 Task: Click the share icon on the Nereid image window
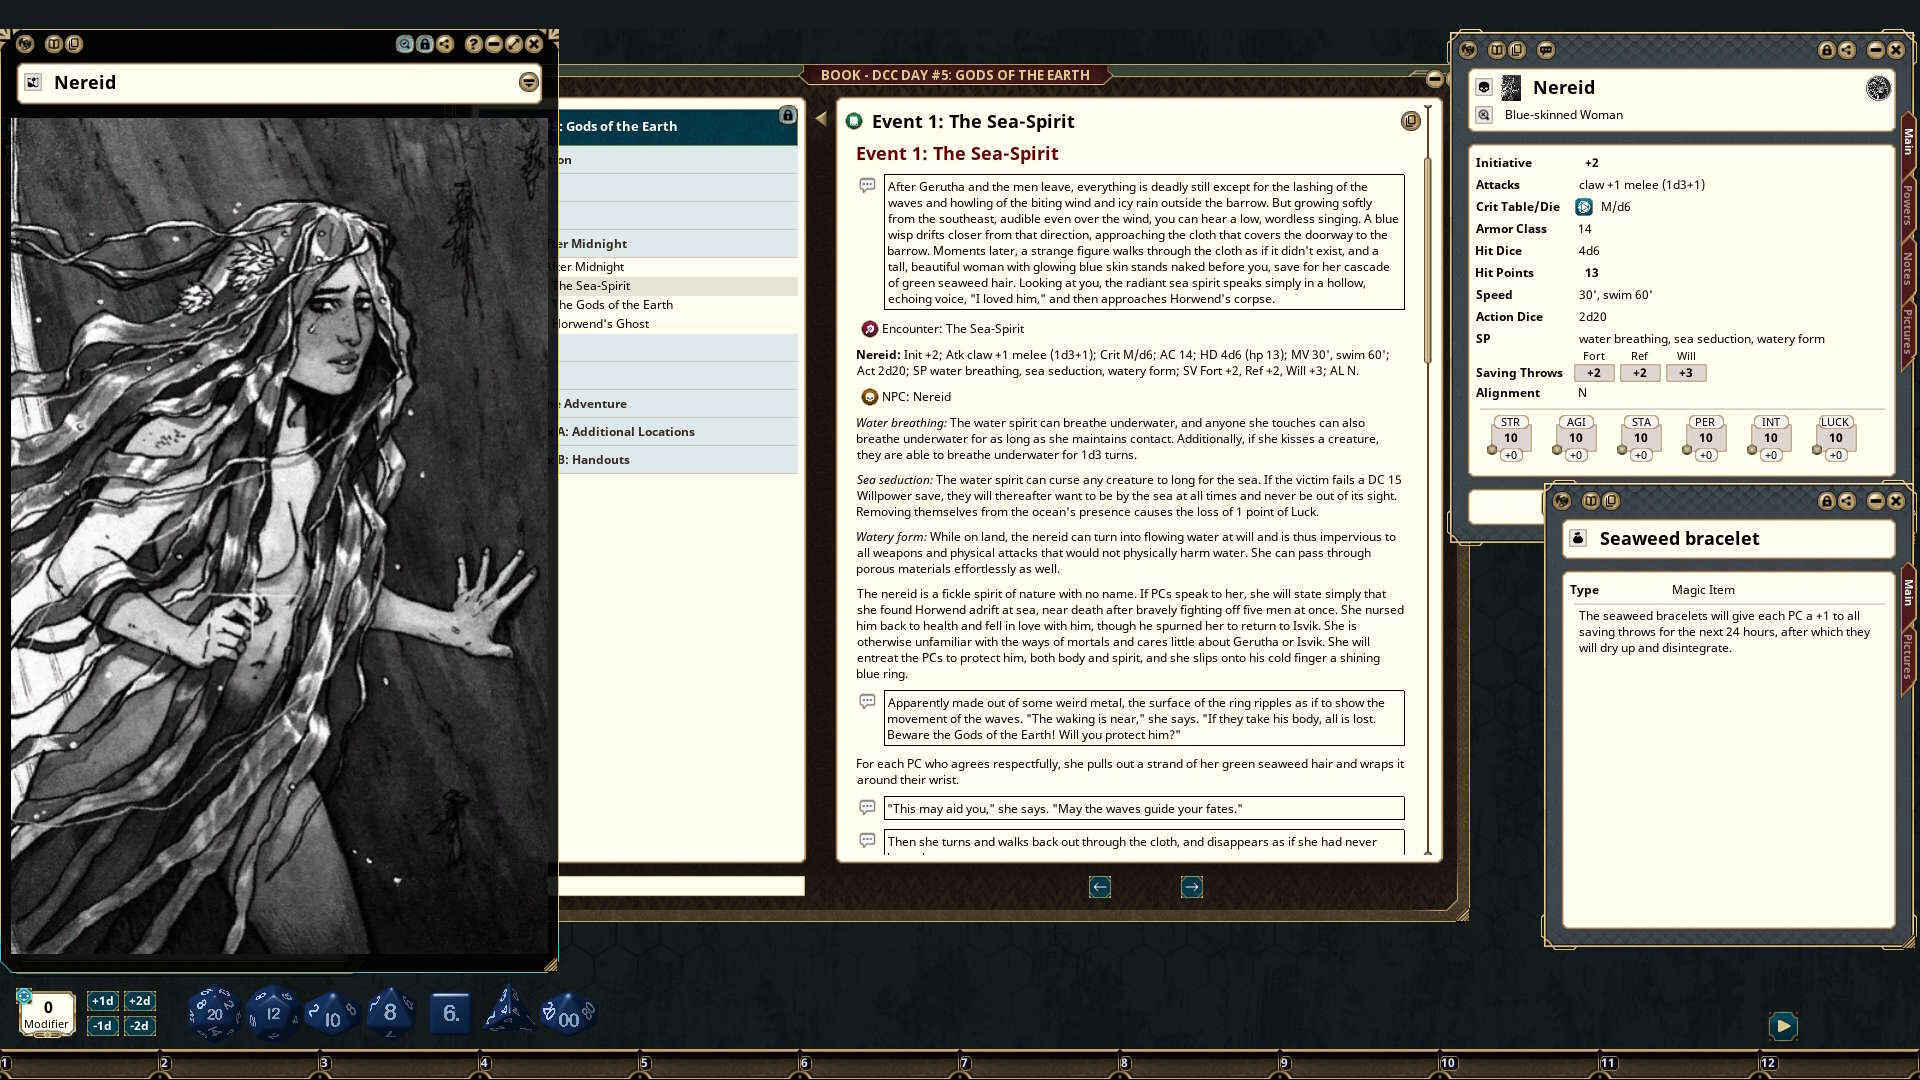pos(443,44)
